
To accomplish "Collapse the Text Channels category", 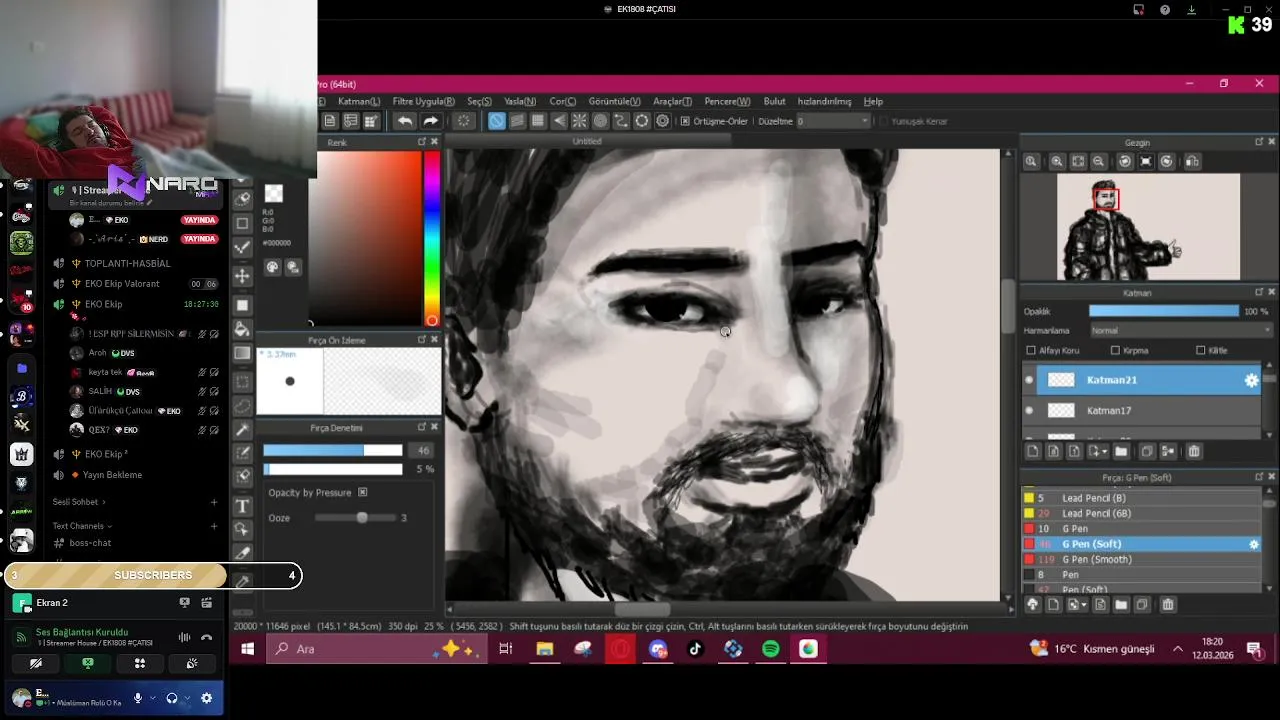I will 82,526.
